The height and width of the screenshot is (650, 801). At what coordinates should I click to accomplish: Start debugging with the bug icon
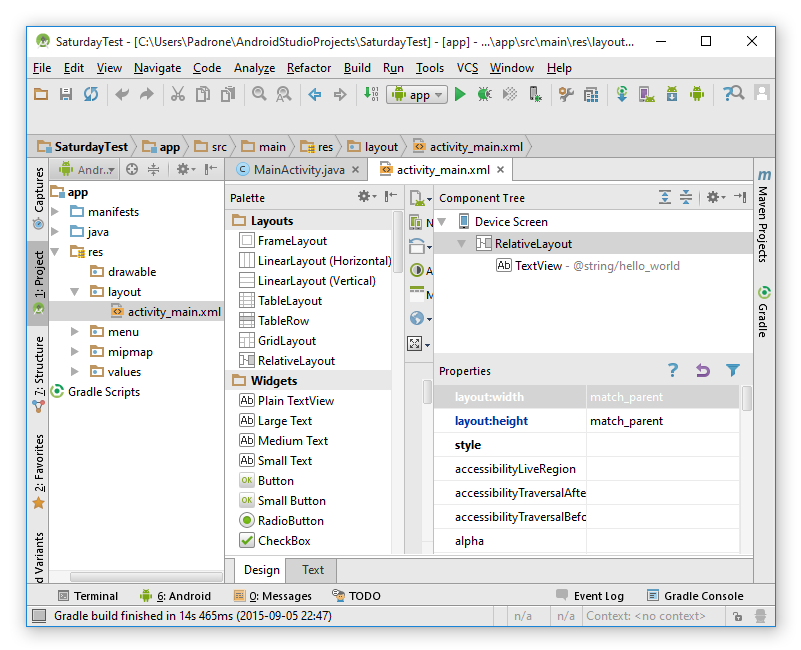pos(484,94)
